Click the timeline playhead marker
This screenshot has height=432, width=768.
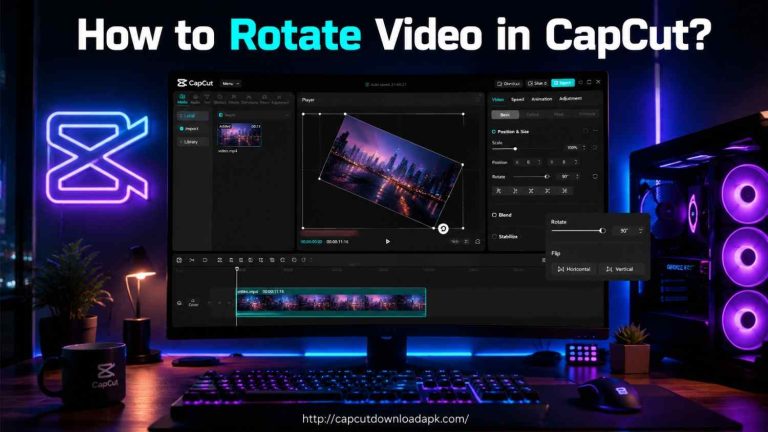pyautogui.click(x=237, y=269)
